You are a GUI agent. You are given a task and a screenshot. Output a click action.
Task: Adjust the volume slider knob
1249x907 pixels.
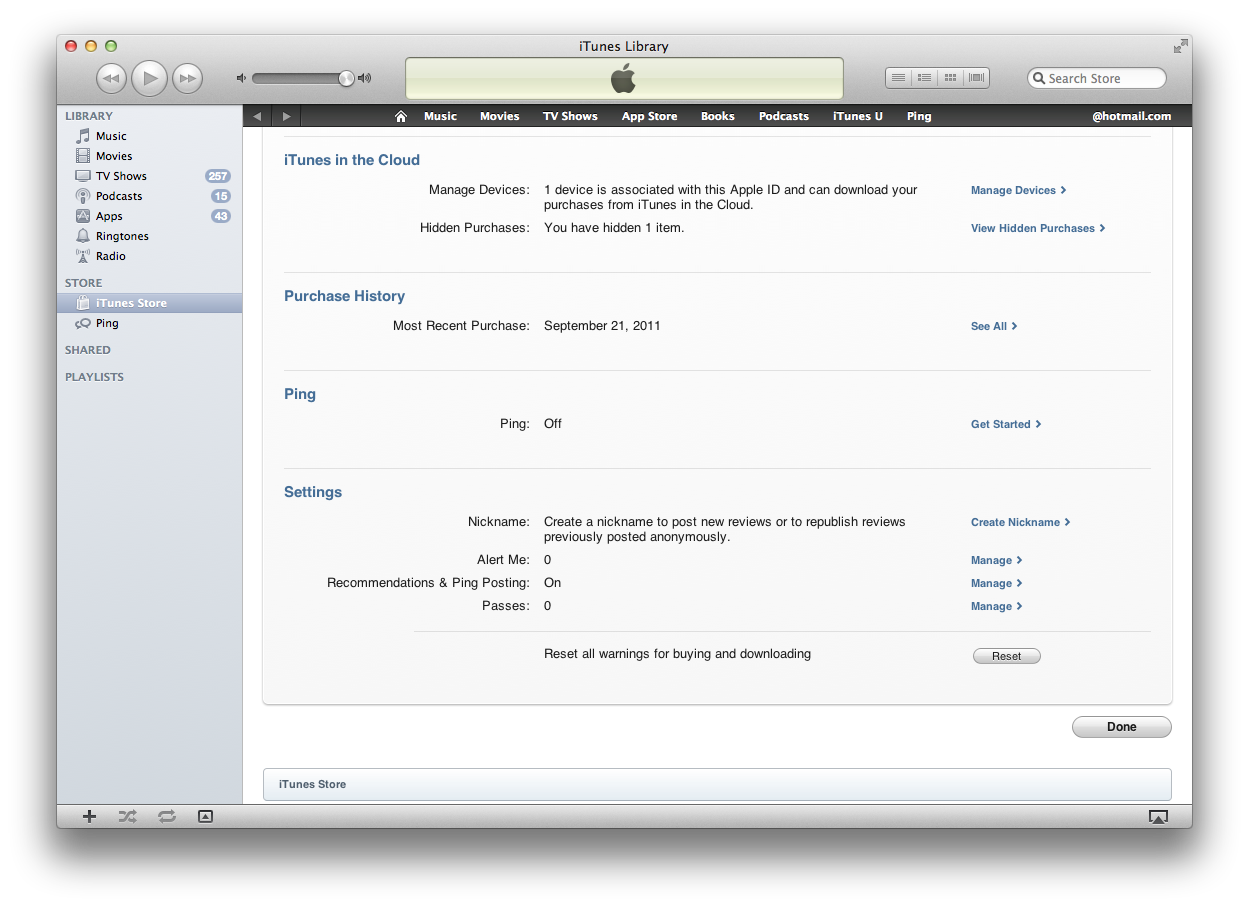pyautogui.click(x=346, y=78)
